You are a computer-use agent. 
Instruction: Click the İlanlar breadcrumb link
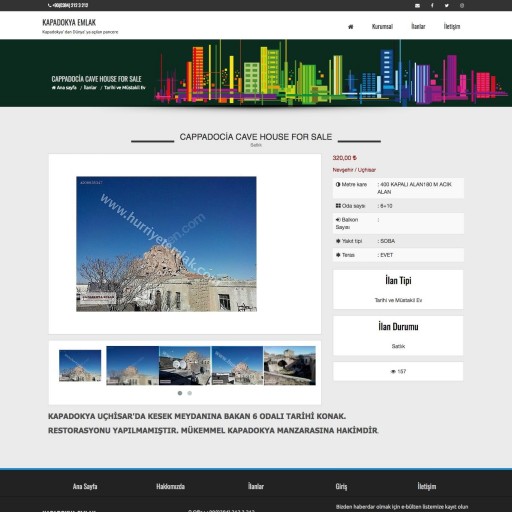[90, 88]
